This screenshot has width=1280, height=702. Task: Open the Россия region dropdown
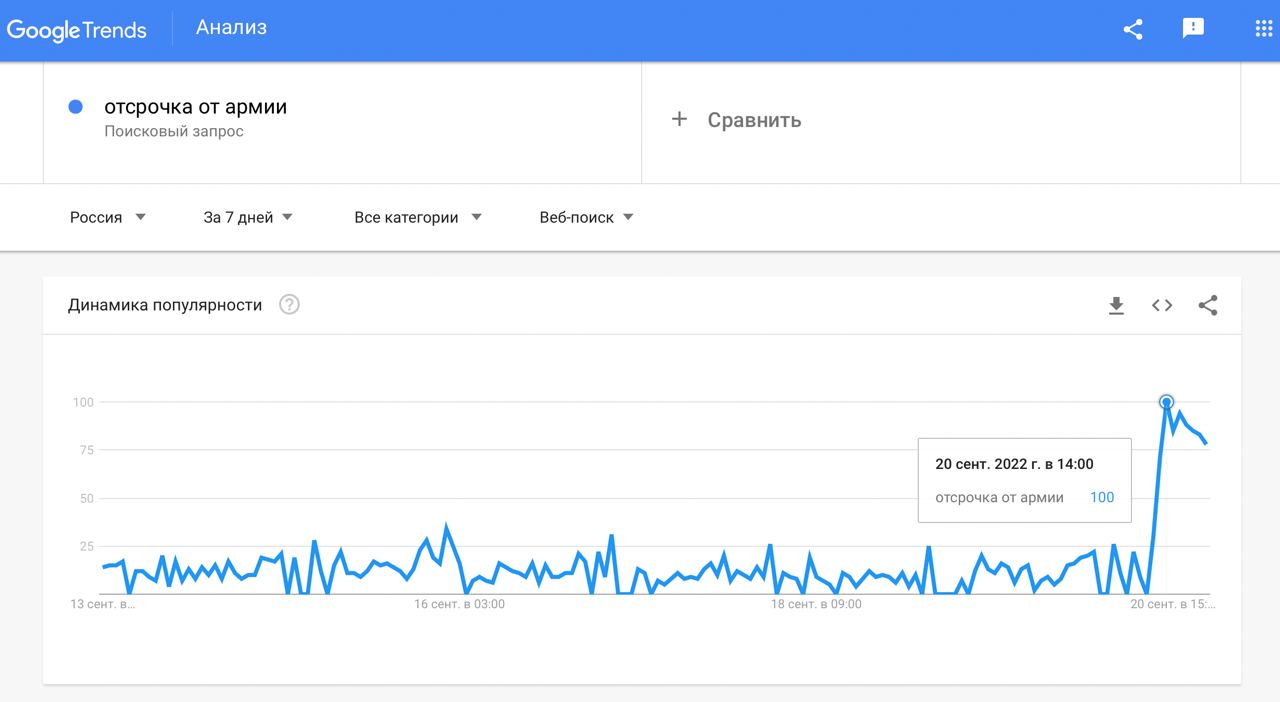point(108,217)
